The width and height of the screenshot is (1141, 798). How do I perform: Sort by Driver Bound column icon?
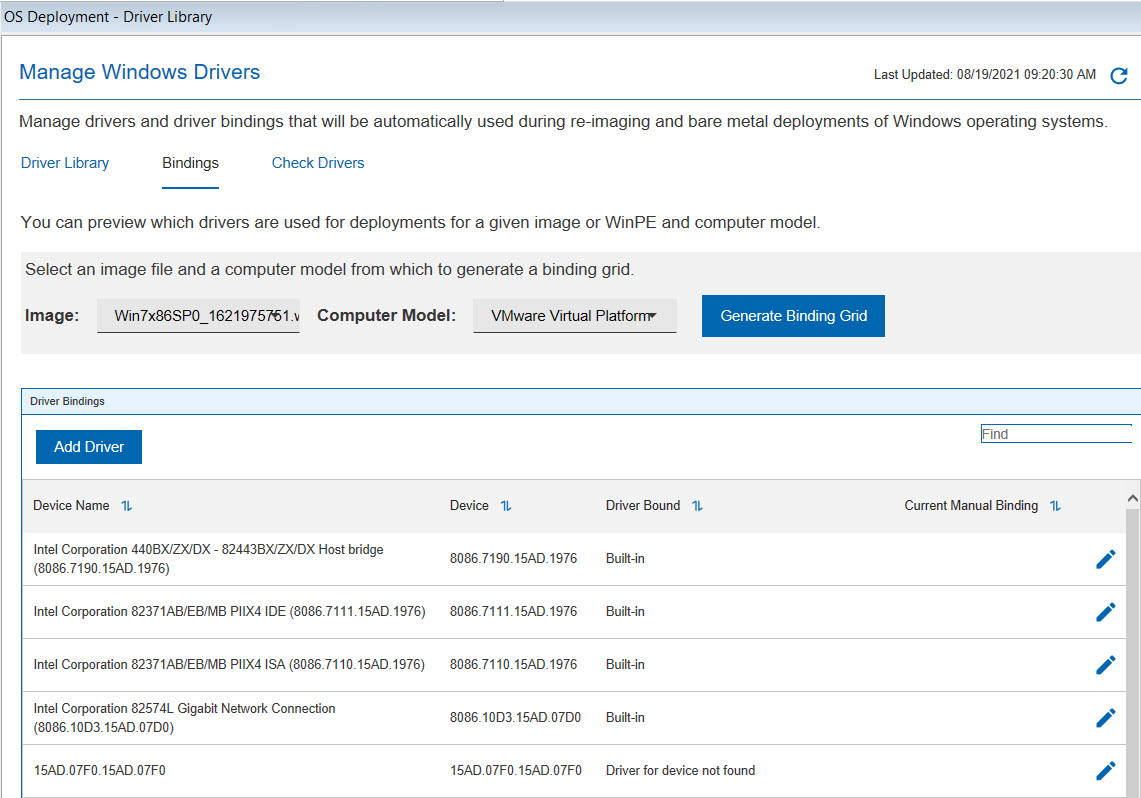[697, 506]
